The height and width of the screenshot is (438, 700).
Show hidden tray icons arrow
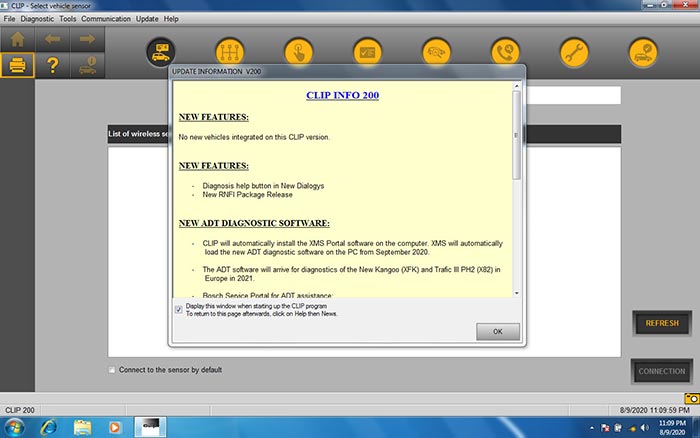coord(592,428)
